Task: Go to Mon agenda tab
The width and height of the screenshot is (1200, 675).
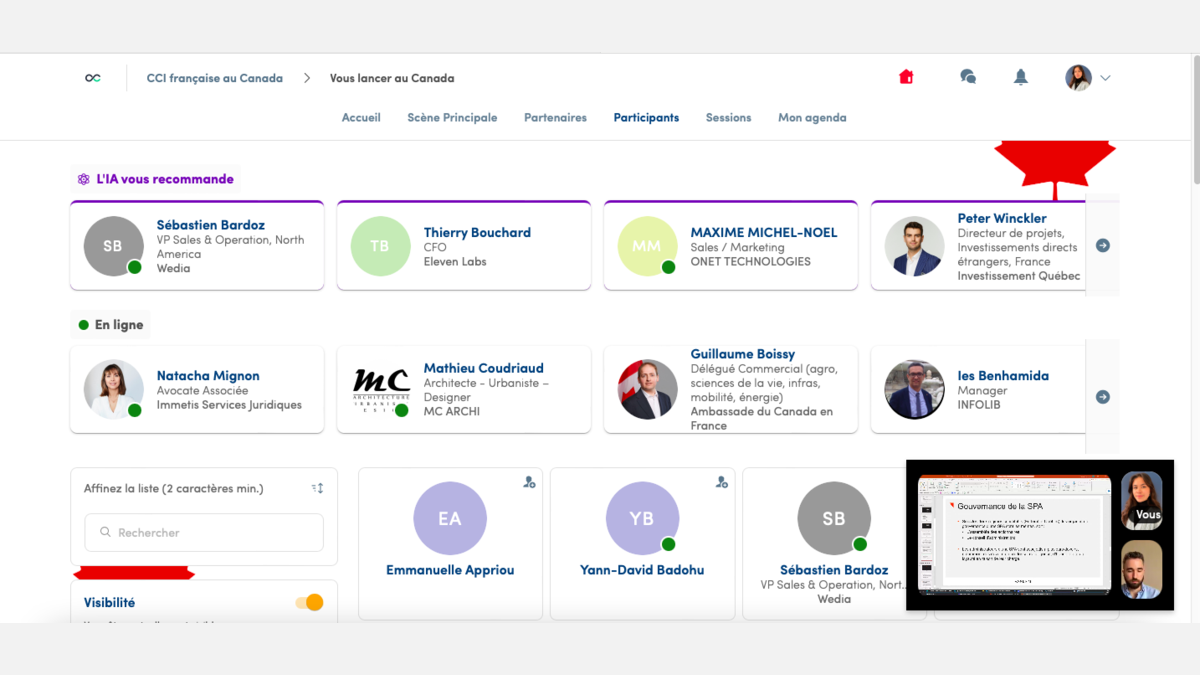Action: point(812,117)
